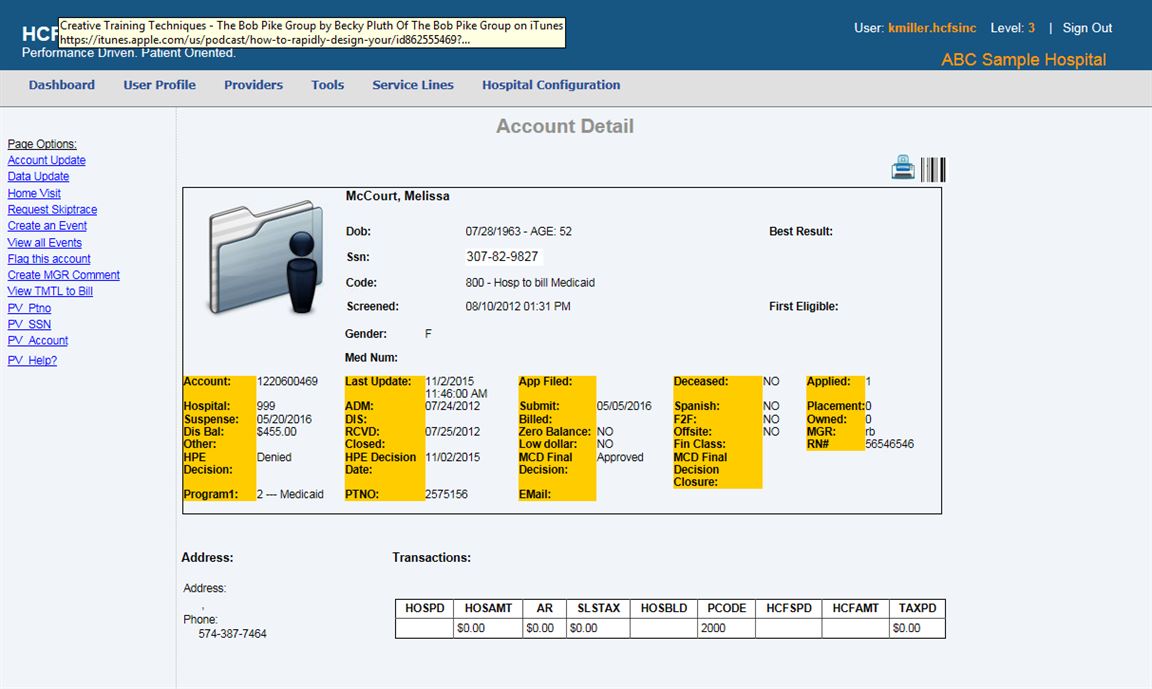Open Create MGR Comment link
1152x689 pixels.
[x=64, y=275]
